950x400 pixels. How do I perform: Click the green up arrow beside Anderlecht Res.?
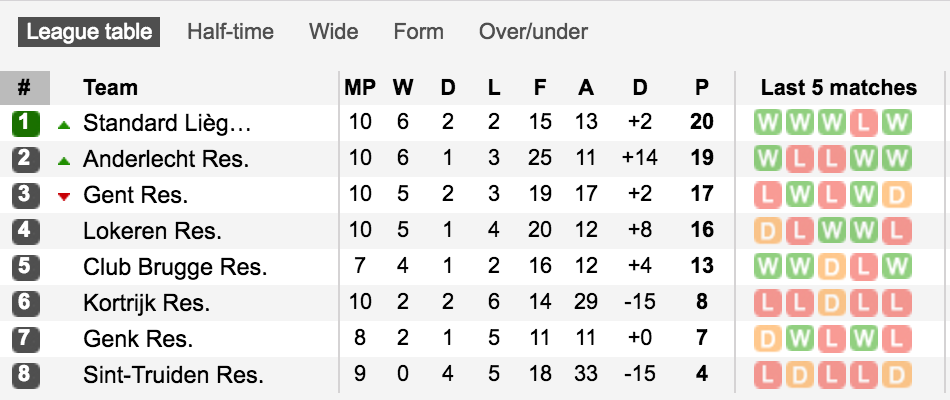click(64, 161)
